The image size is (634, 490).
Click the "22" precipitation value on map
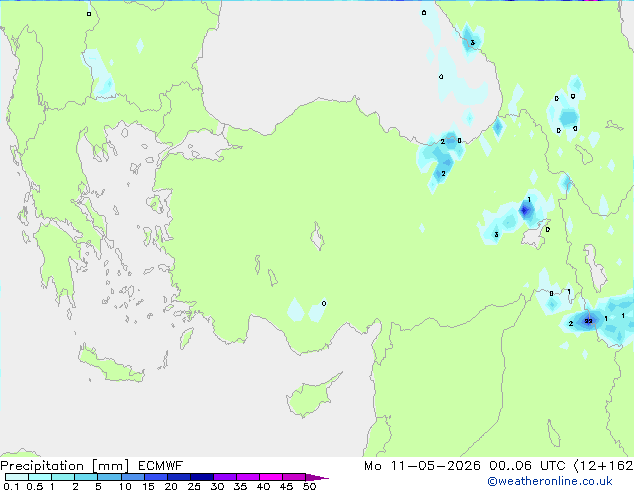click(588, 321)
